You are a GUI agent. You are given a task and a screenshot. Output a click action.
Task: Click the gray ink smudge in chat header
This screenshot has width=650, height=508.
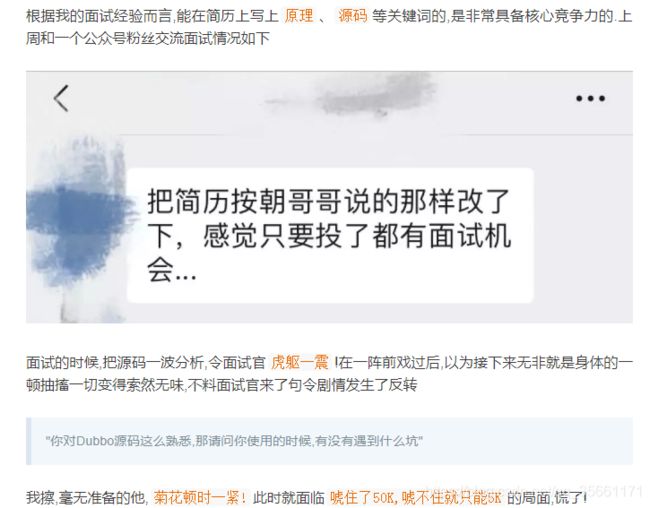365,95
